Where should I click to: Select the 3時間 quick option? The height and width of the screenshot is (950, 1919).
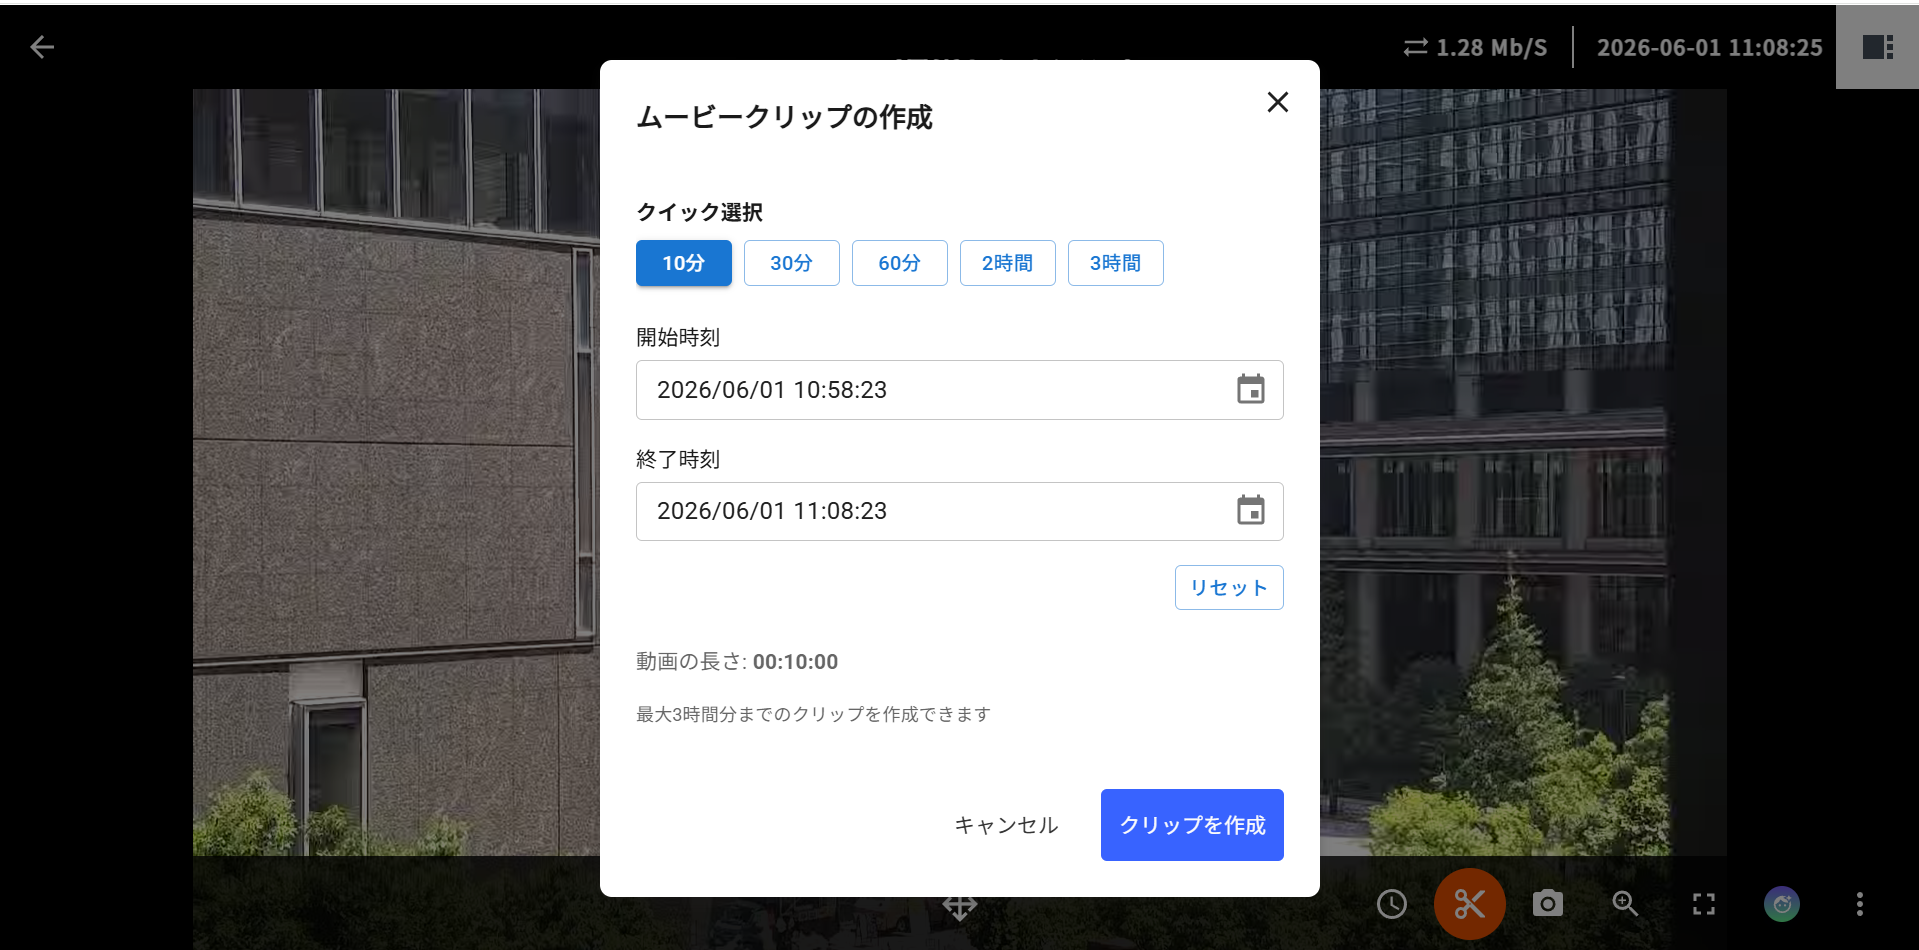click(1116, 263)
